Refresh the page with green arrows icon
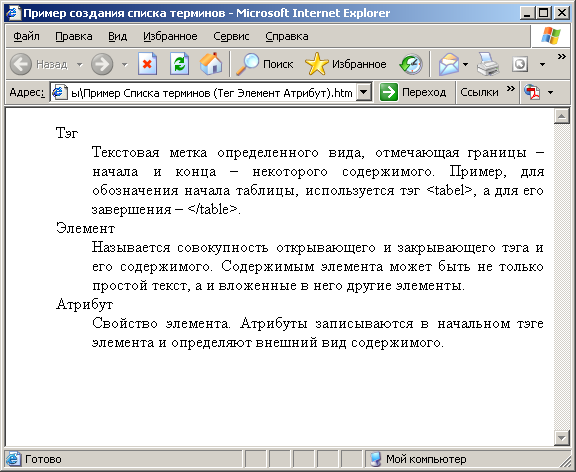 click(179, 64)
